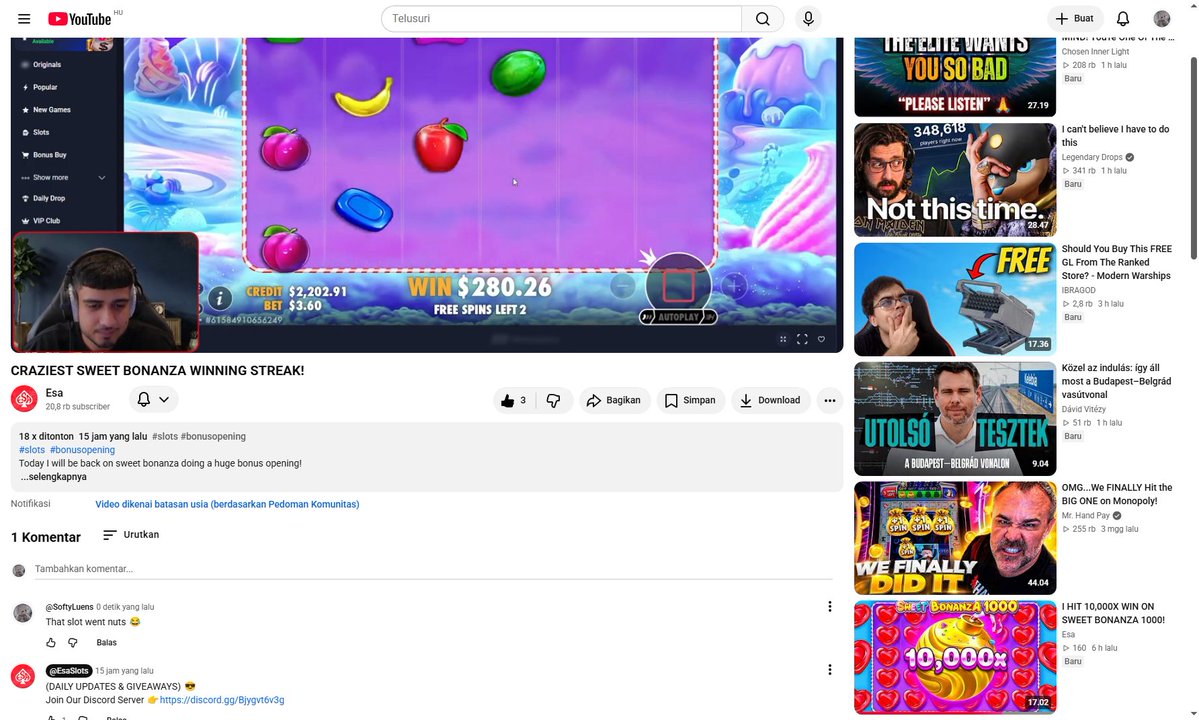Open options menu for EsaSlots comment

tap(830, 670)
